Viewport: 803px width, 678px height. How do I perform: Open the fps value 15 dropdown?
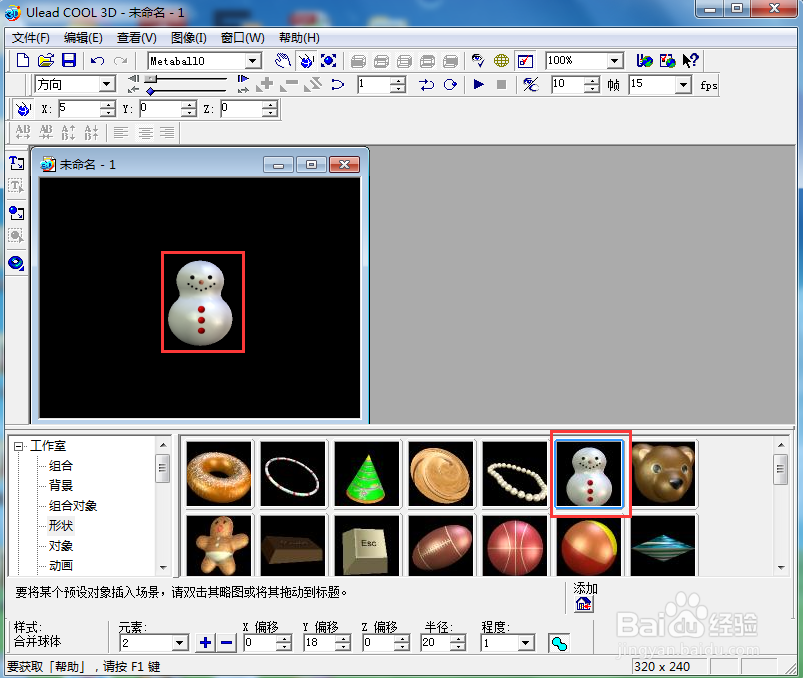pyautogui.click(x=683, y=84)
